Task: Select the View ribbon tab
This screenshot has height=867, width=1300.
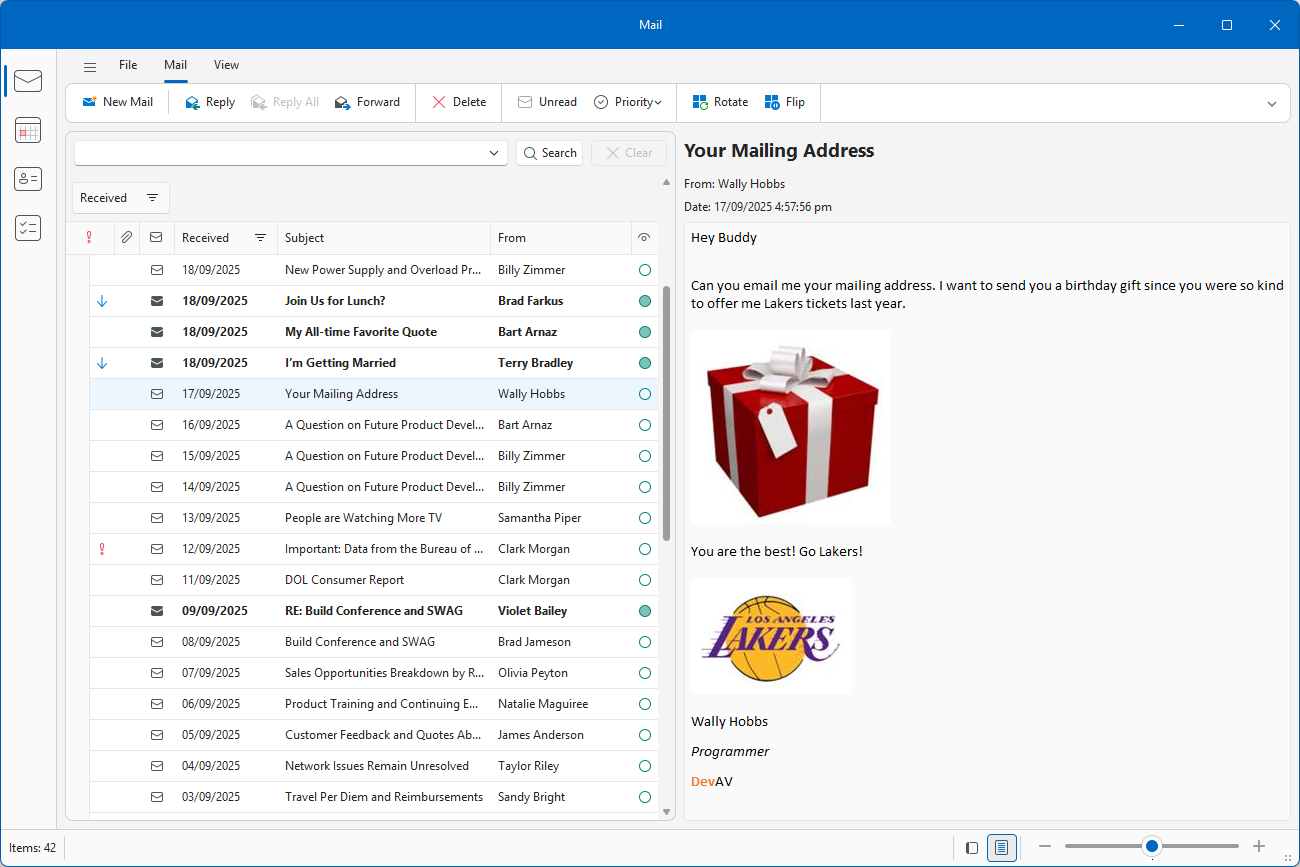Action: (226, 65)
